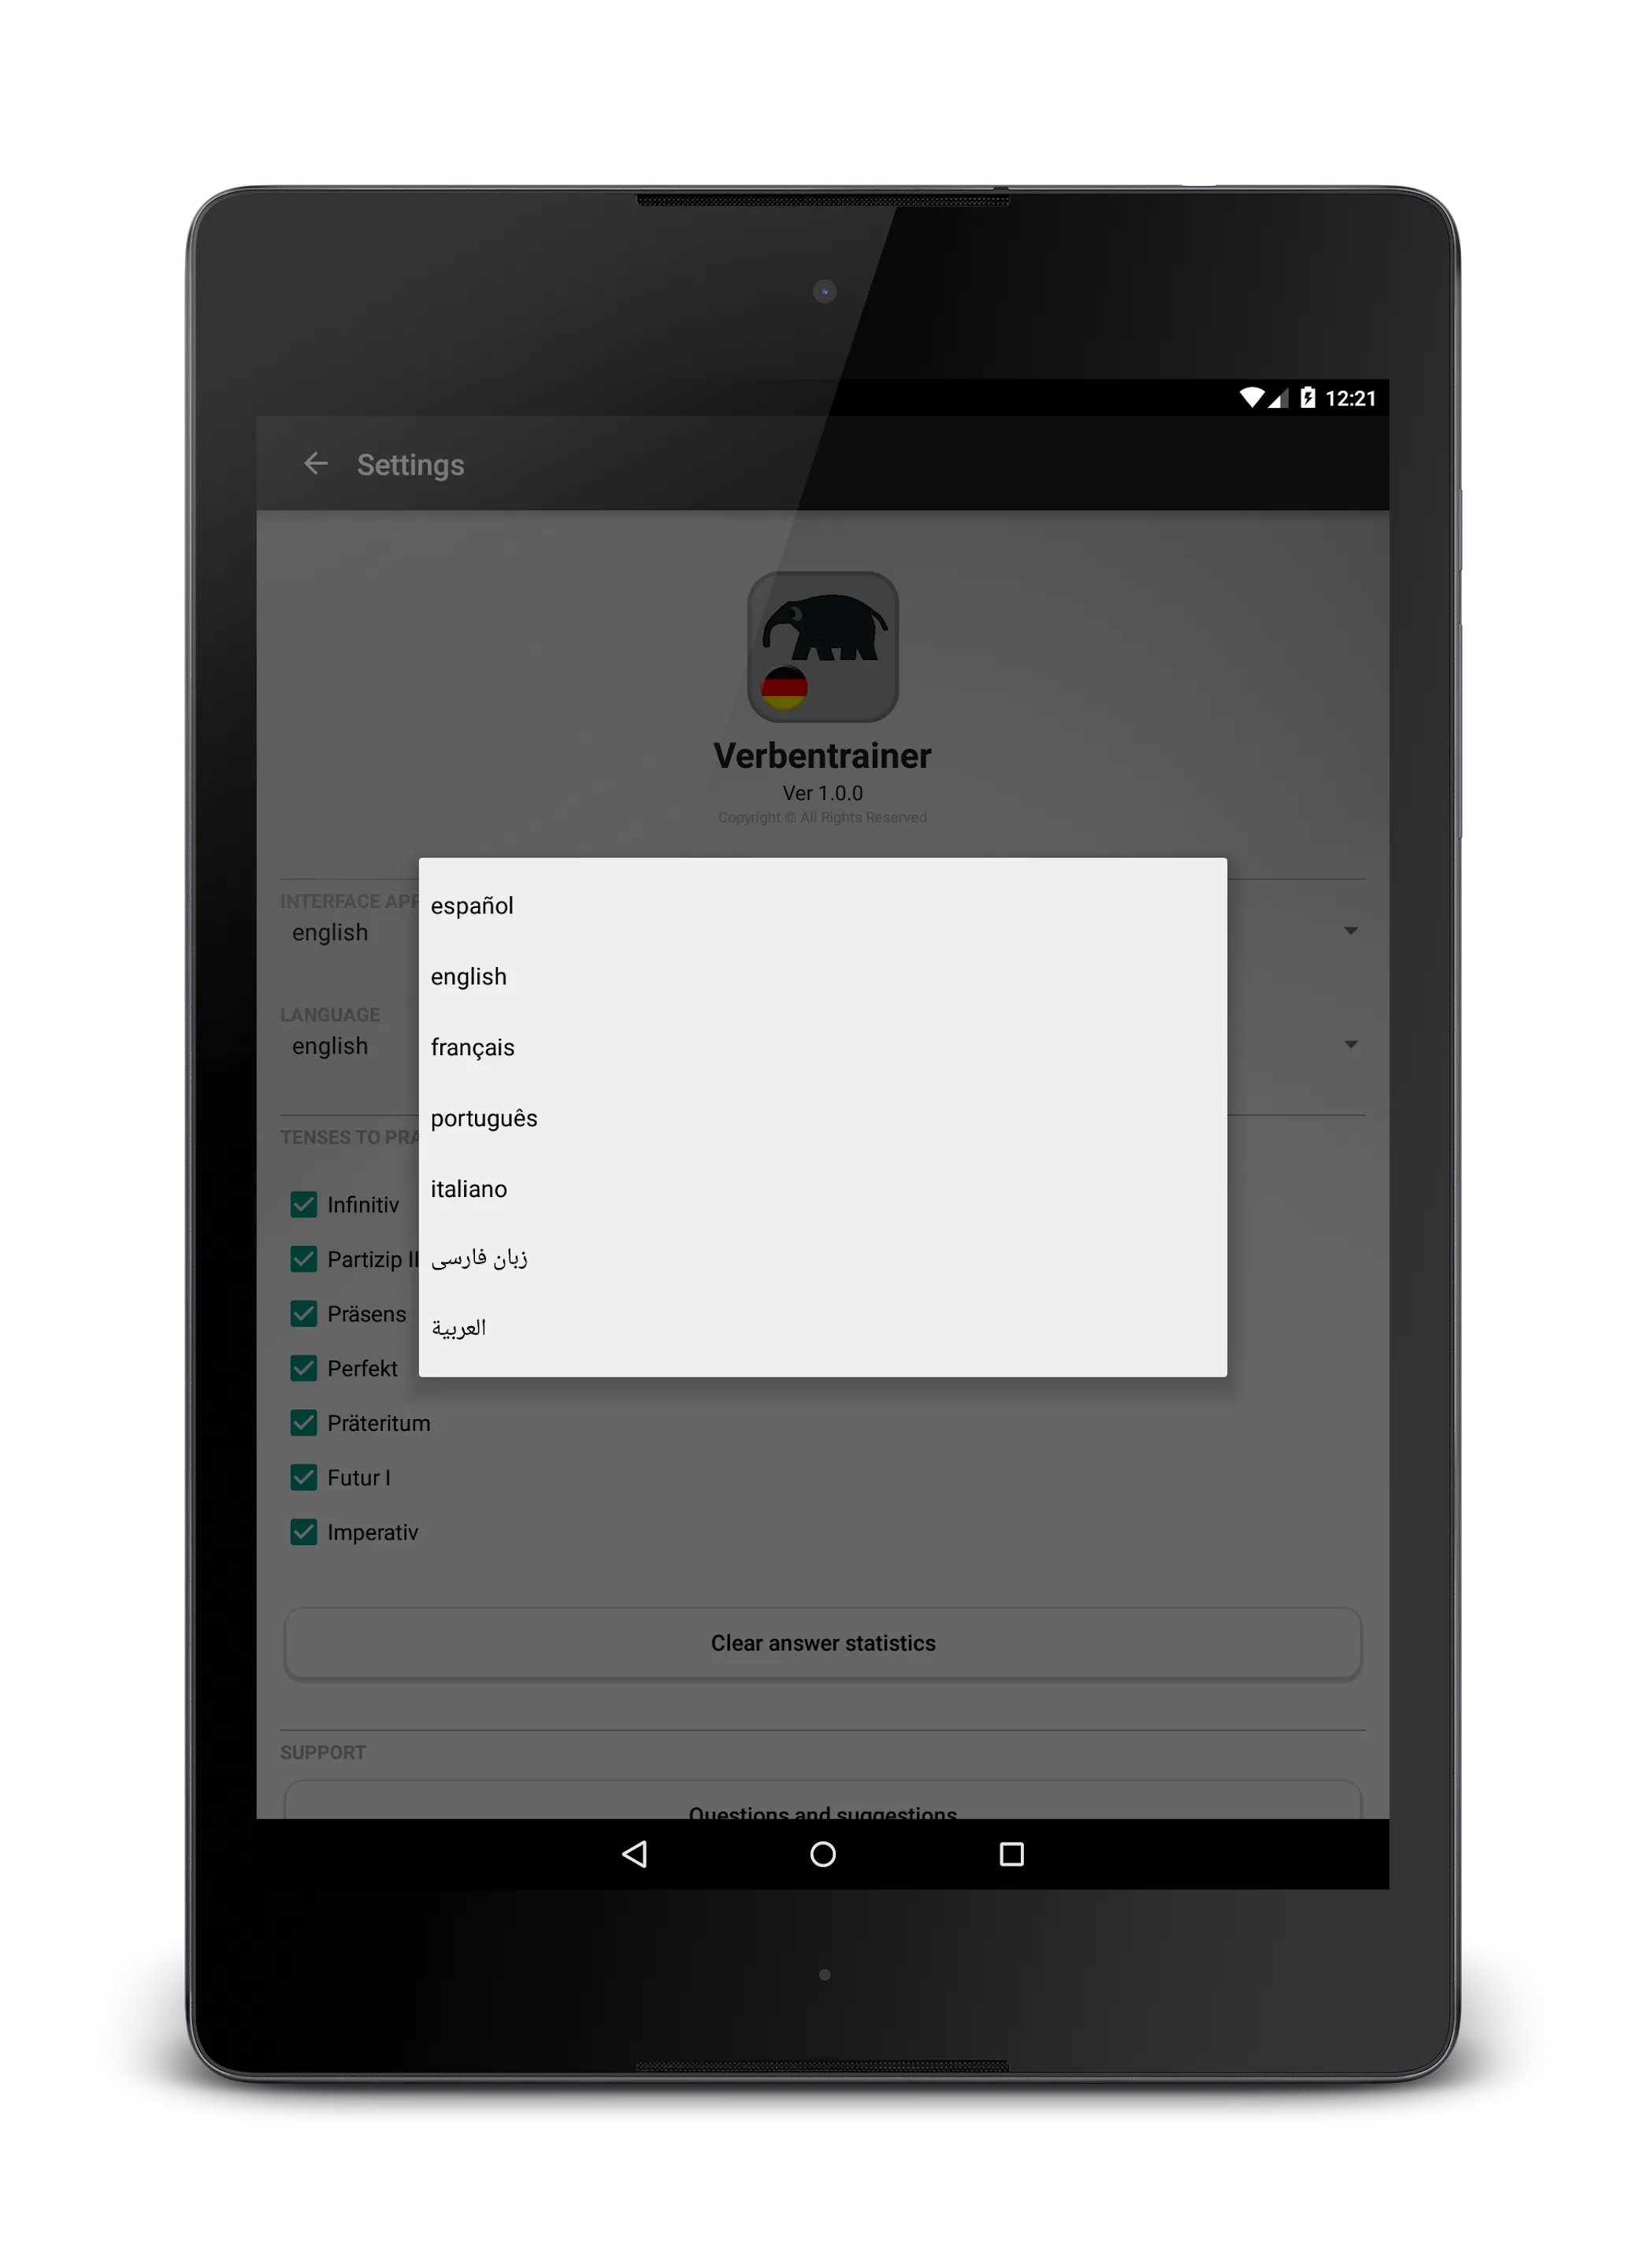This screenshot has width=1647, height=2268.
Task: Click back arrow in Settings header
Action: pos(313,463)
